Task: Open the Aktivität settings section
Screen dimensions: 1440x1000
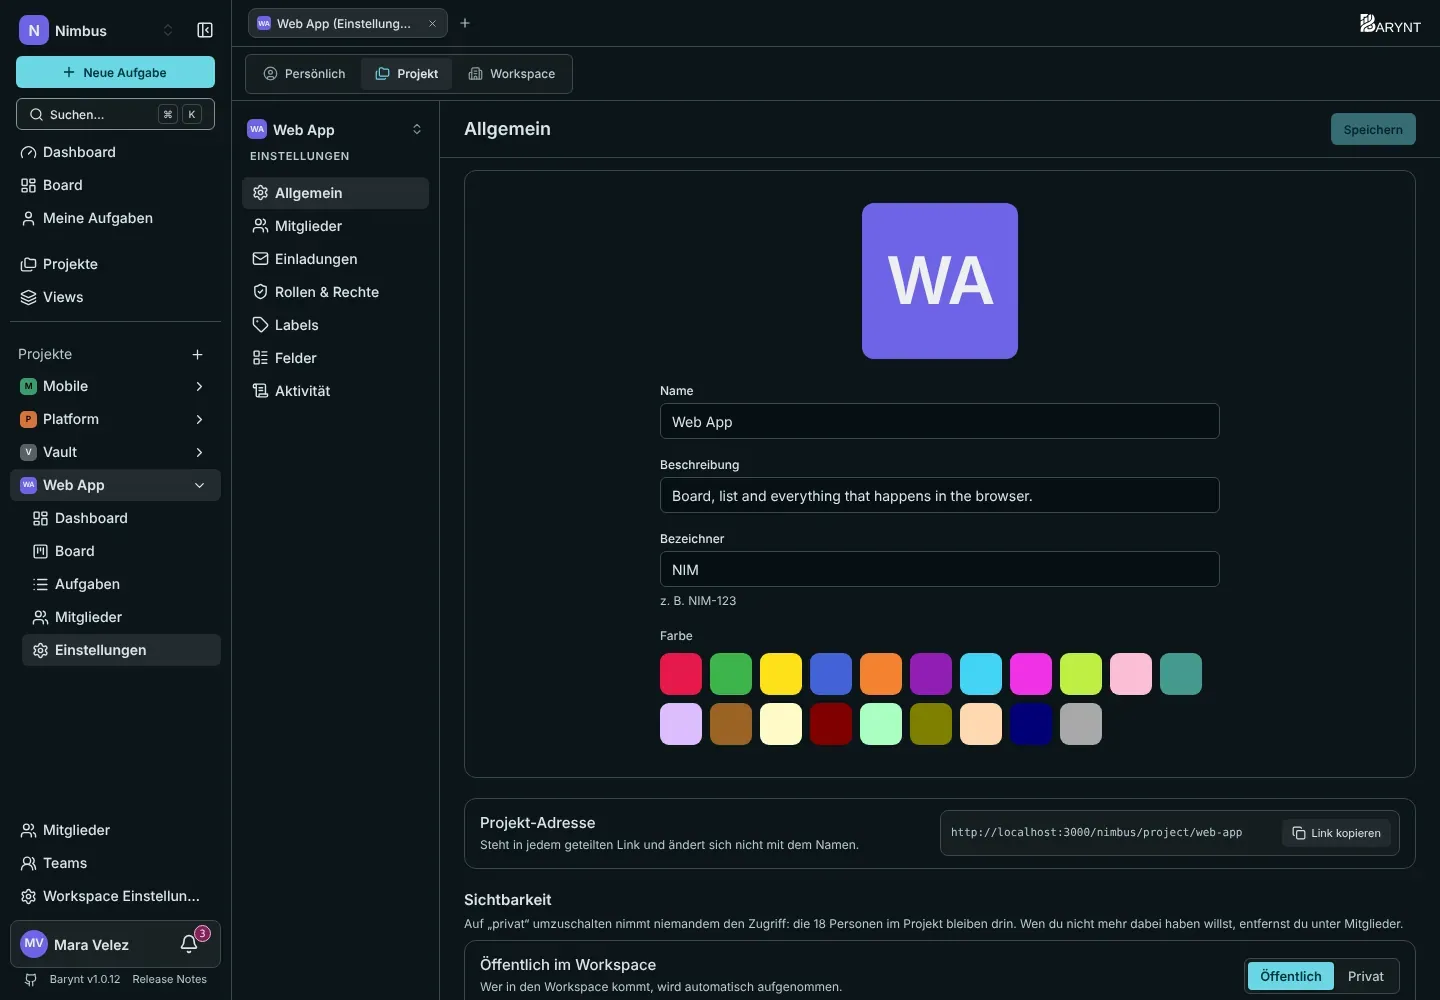Action: click(335, 391)
